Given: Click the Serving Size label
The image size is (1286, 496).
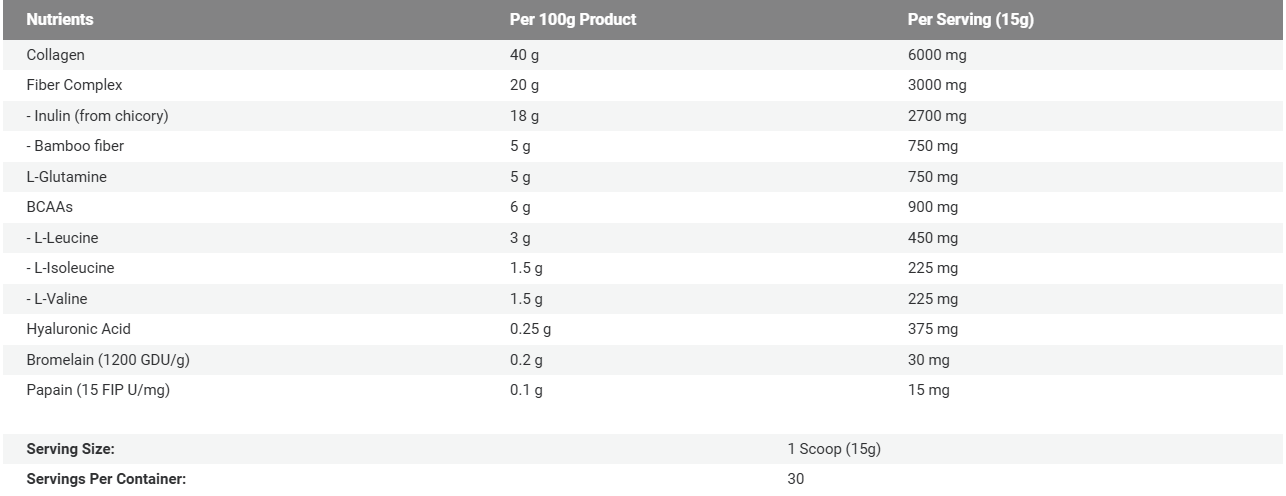Looking at the screenshot, I should pos(70,450).
